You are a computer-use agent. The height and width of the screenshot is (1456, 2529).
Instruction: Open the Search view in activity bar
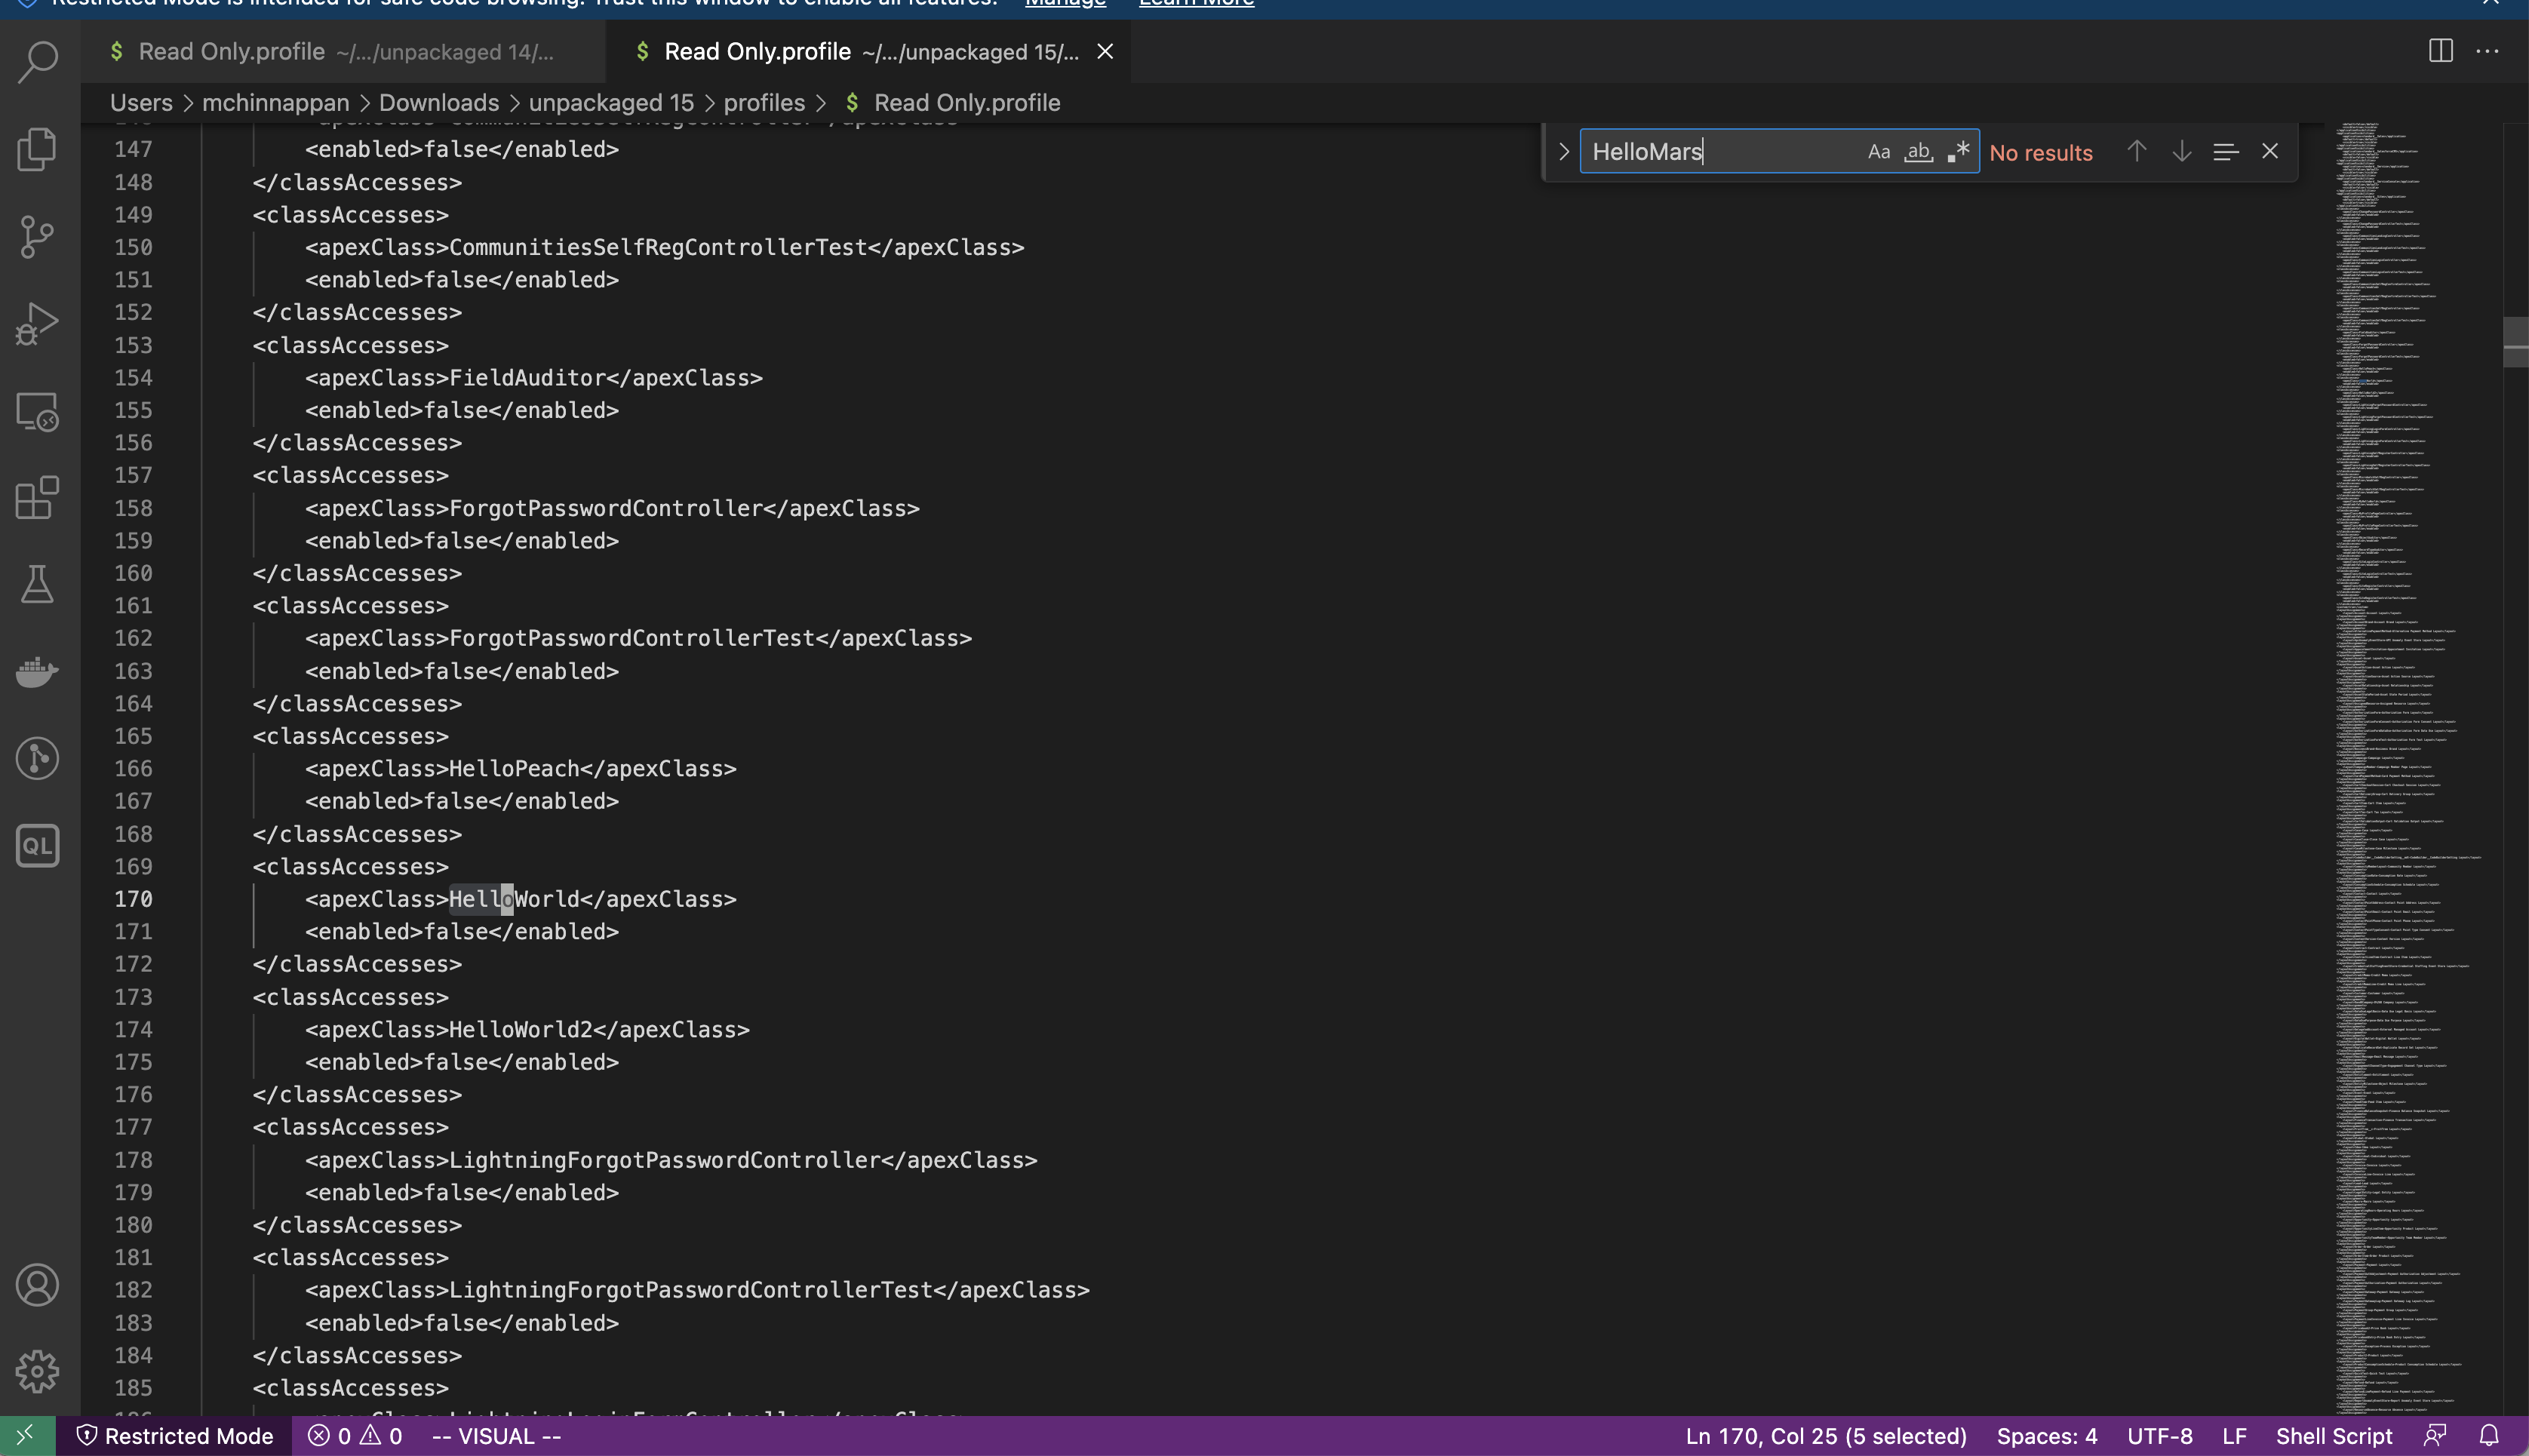(38, 62)
